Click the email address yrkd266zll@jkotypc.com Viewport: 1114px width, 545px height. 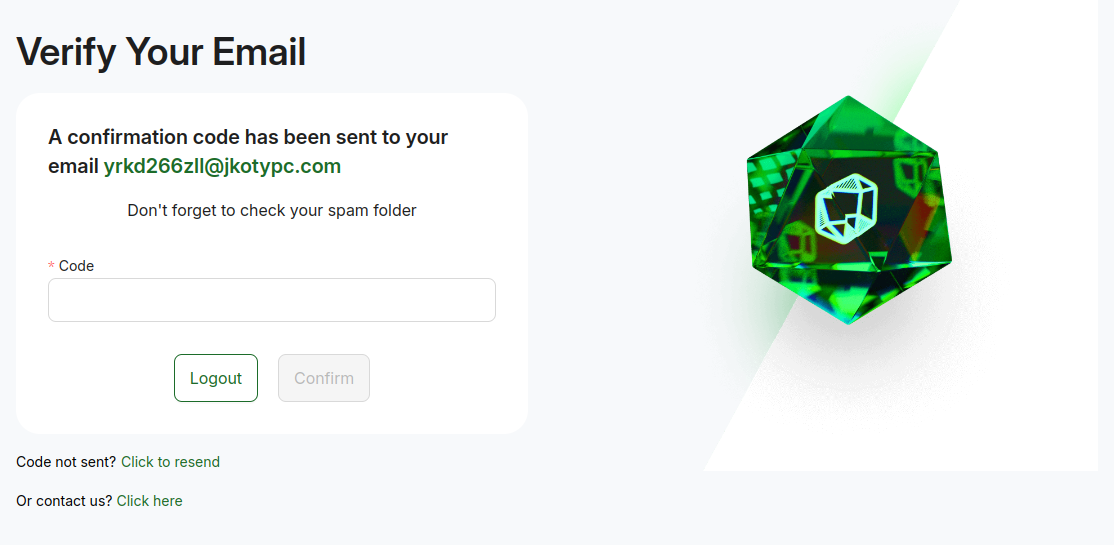click(x=222, y=166)
